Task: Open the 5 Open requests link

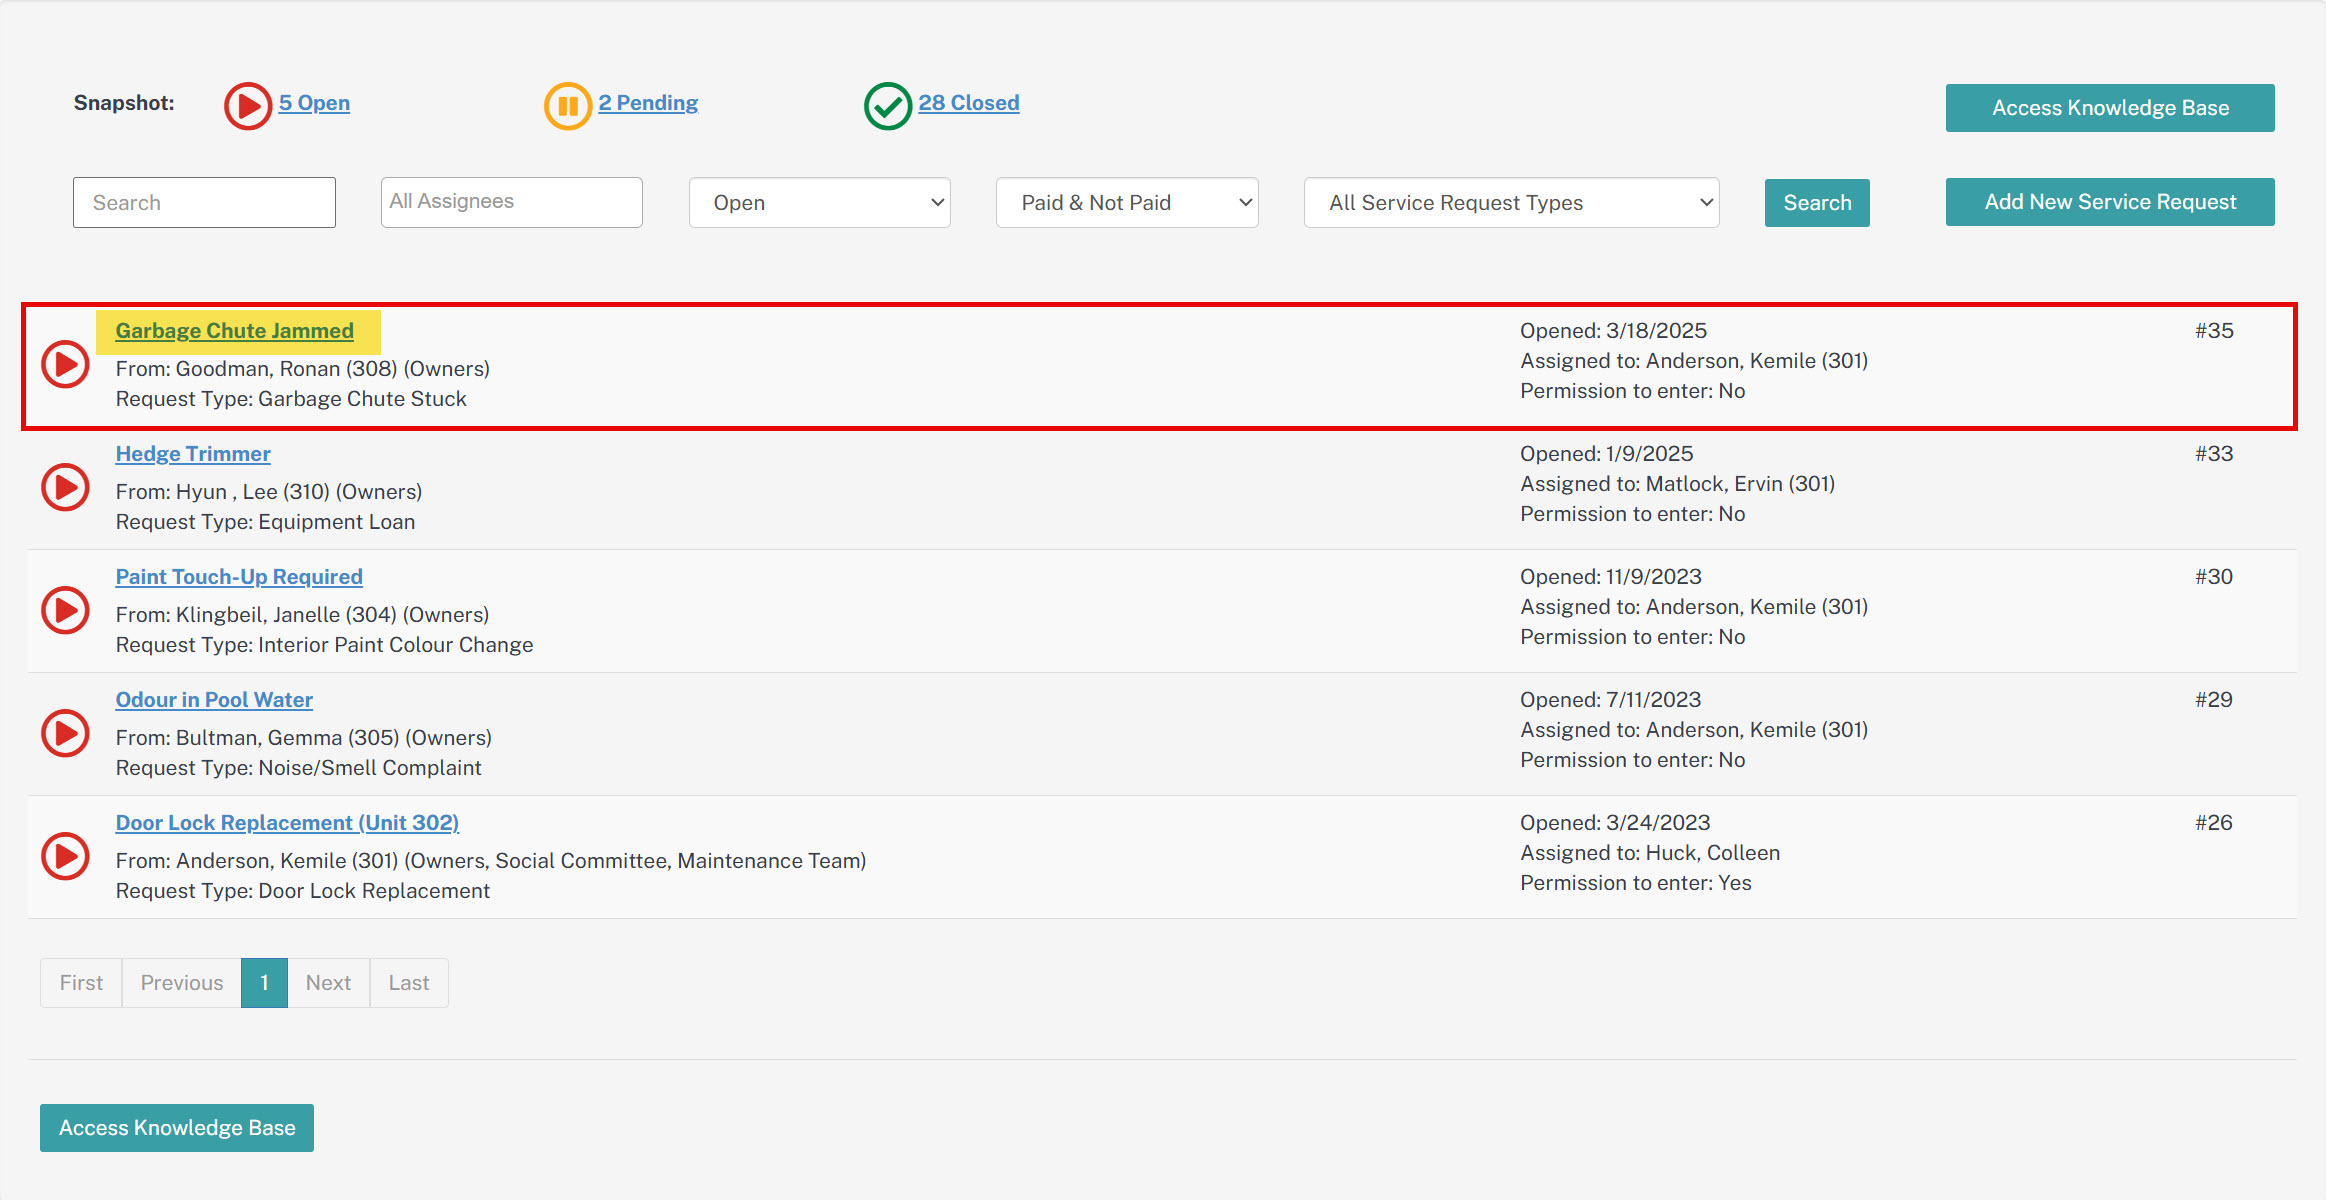Action: click(314, 103)
